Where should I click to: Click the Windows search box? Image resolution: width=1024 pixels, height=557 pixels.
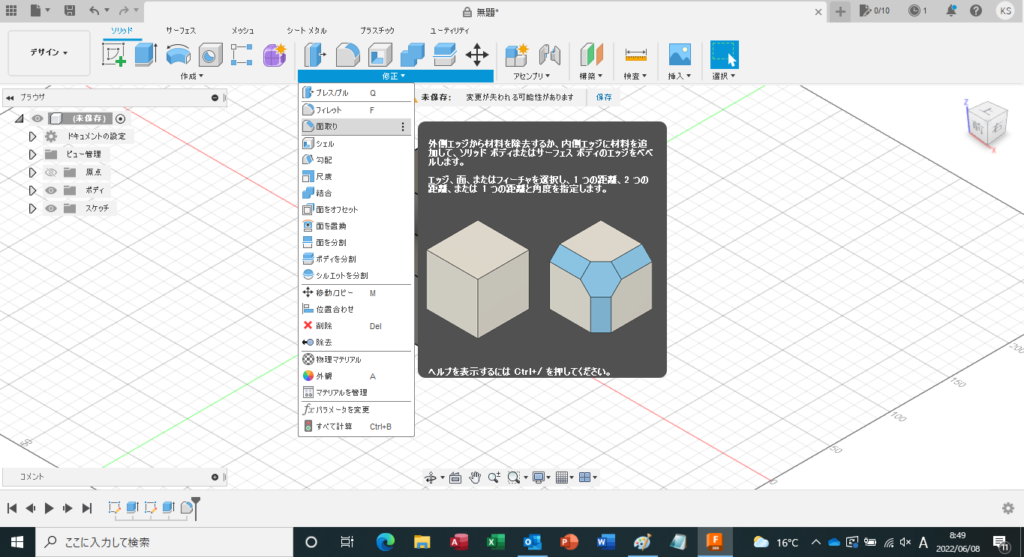tap(163, 542)
